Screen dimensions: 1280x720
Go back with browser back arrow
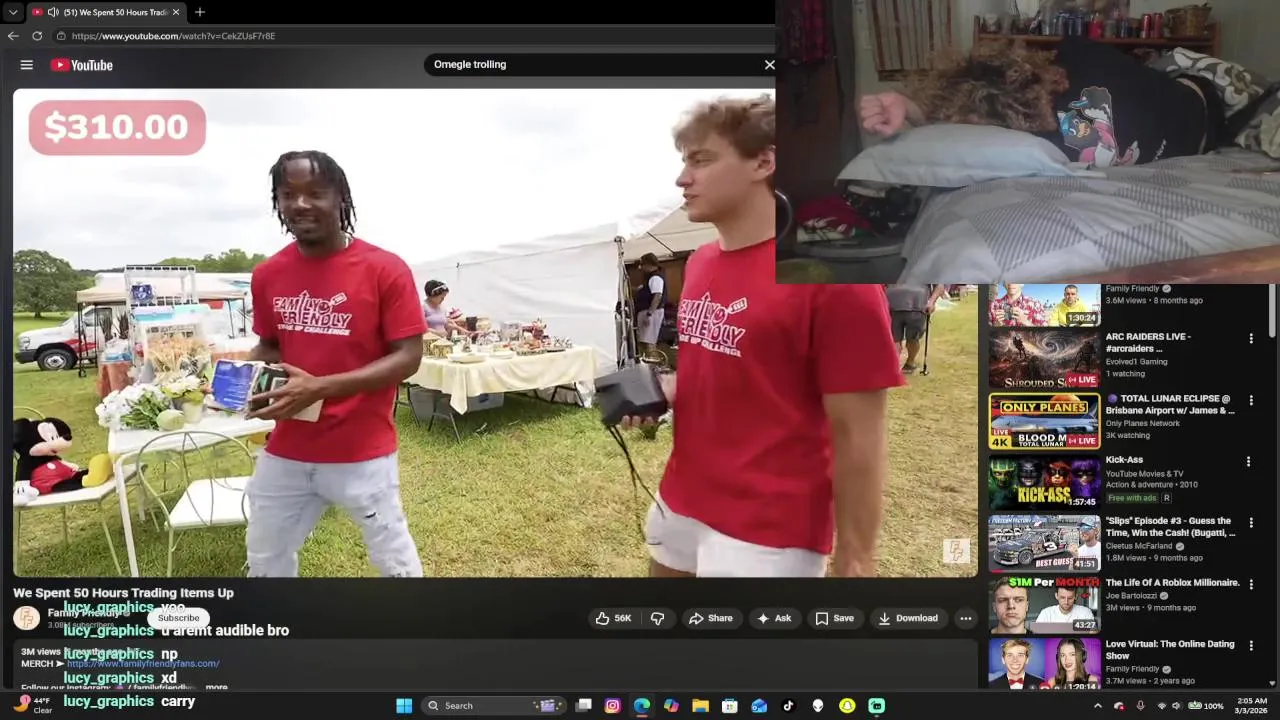13,36
